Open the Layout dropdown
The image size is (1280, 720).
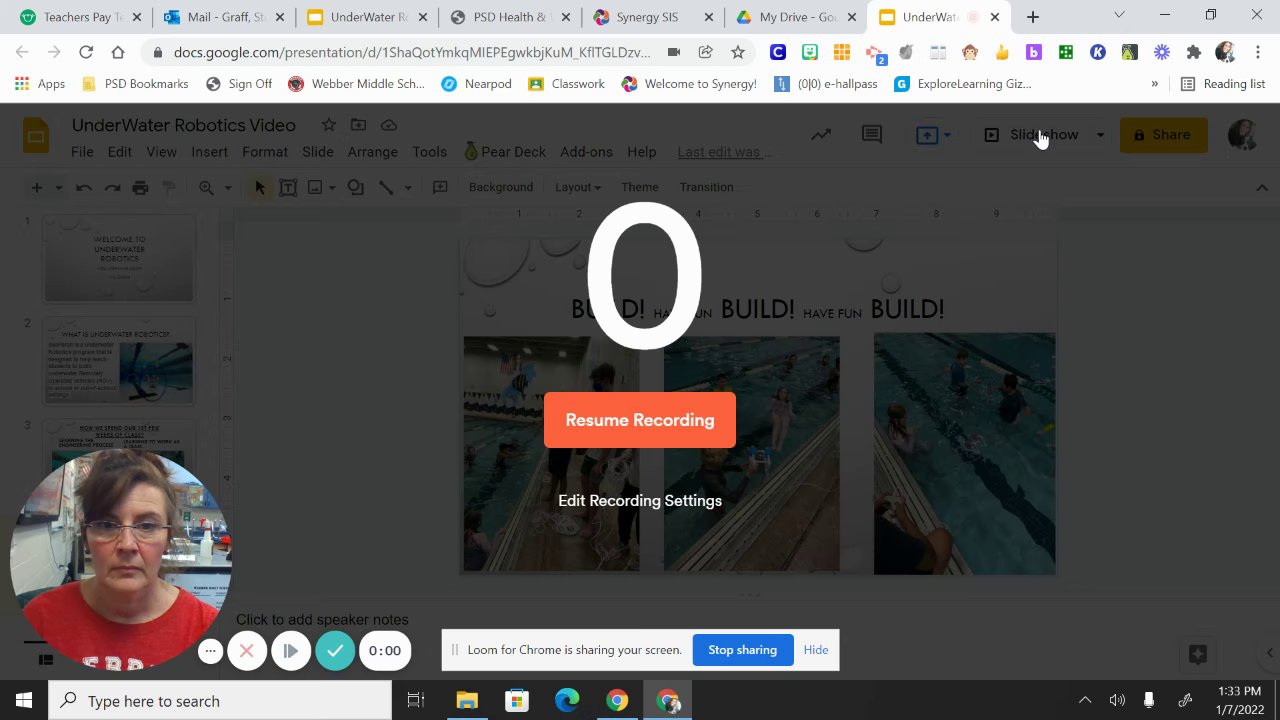[x=578, y=187]
